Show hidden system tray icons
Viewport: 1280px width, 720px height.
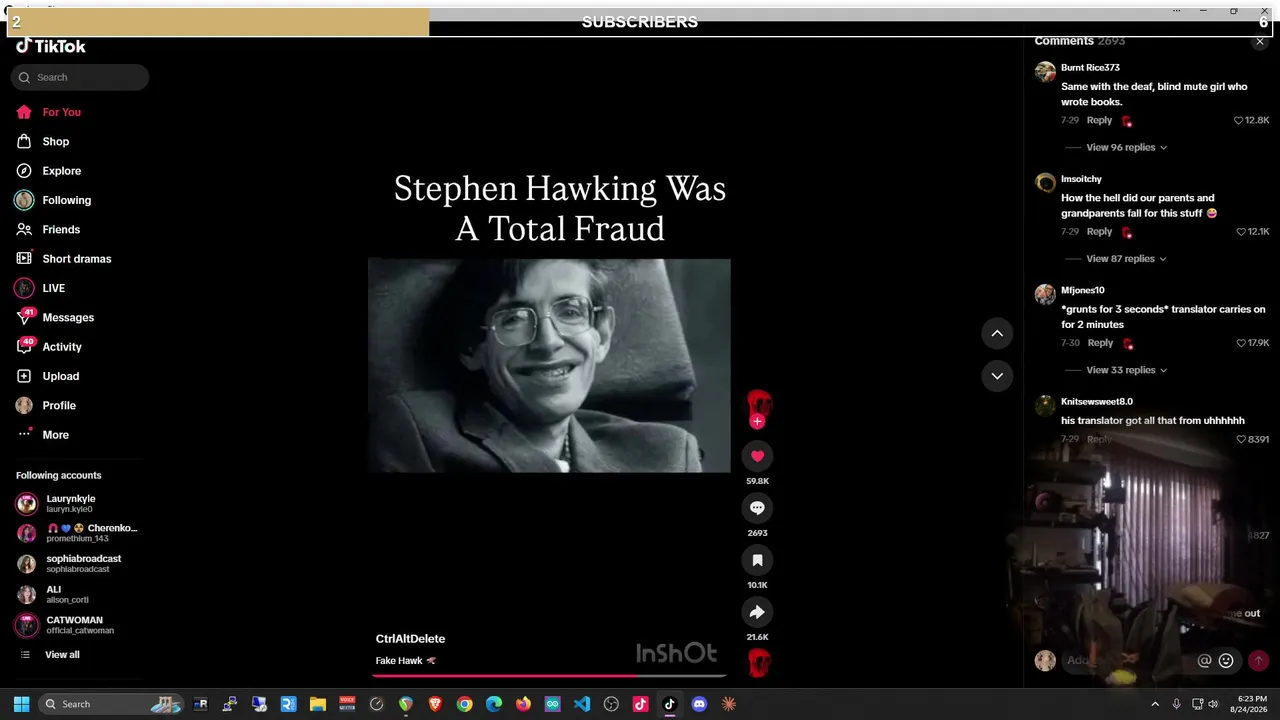click(1155, 704)
